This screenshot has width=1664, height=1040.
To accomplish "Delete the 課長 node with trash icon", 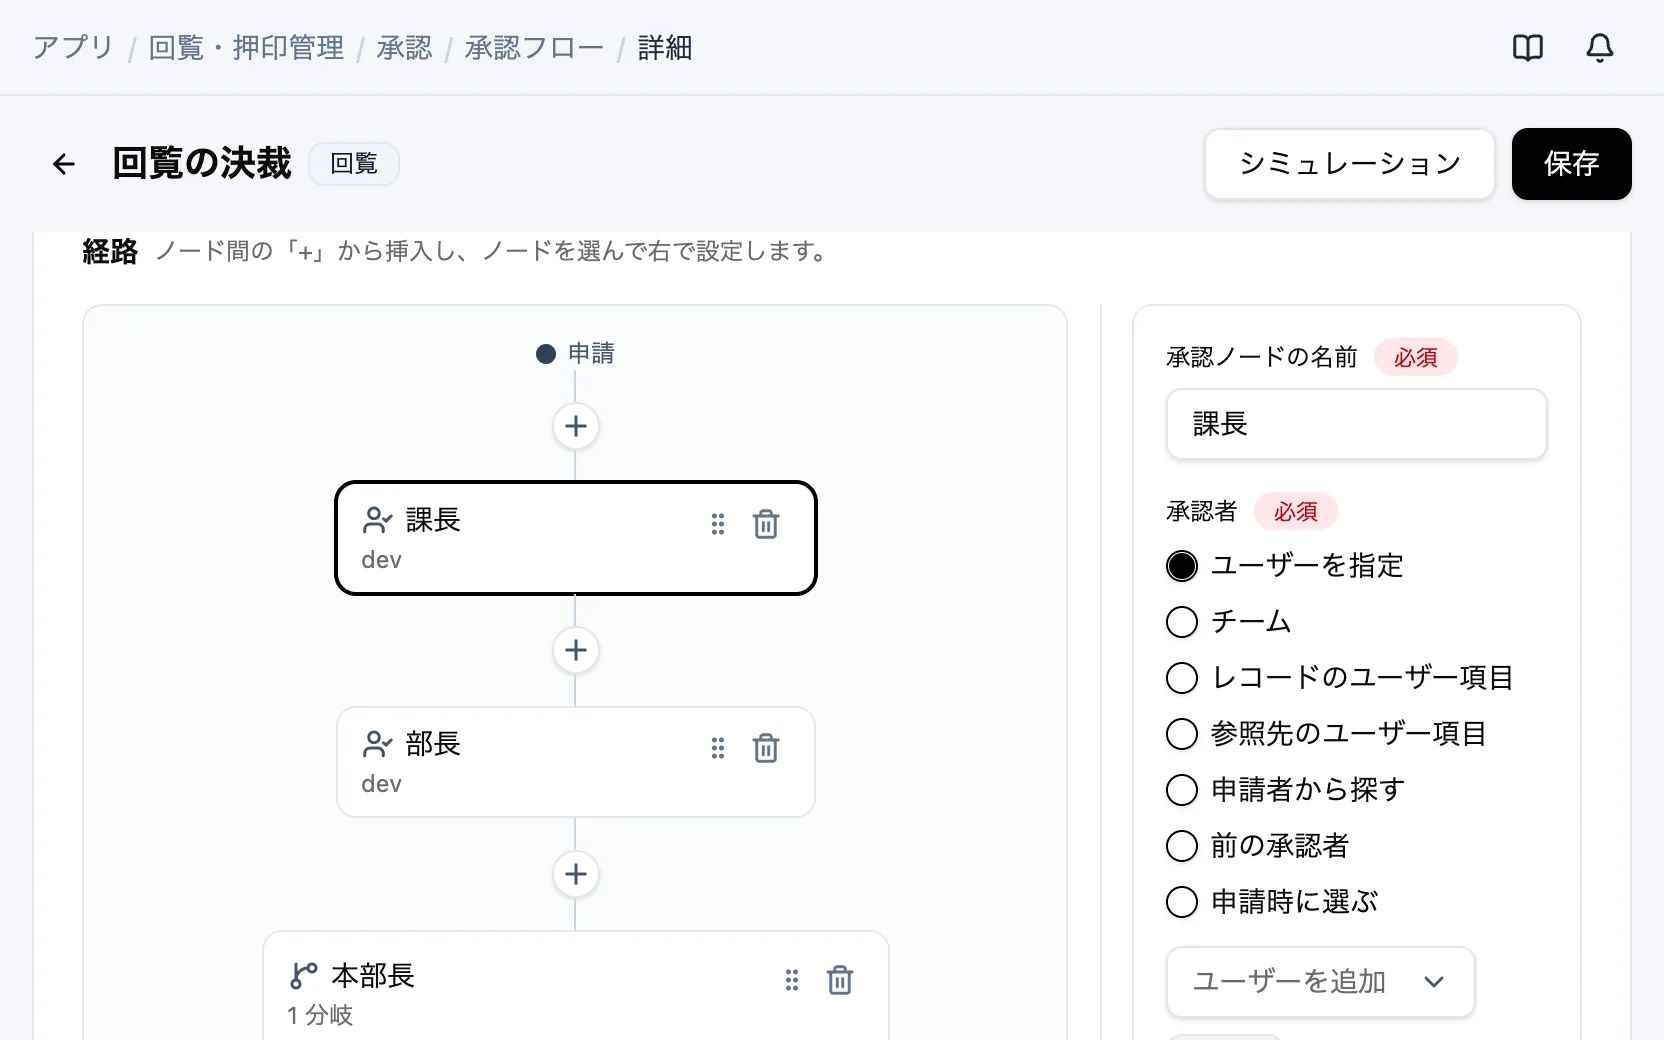I will 766,524.
